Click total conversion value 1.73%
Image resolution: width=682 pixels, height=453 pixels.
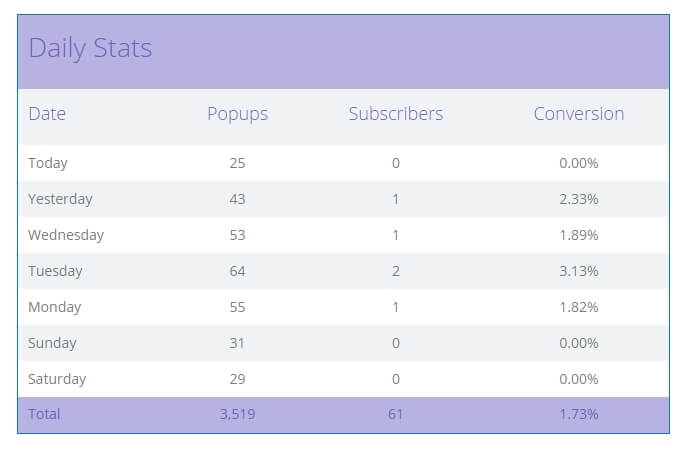coord(579,414)
